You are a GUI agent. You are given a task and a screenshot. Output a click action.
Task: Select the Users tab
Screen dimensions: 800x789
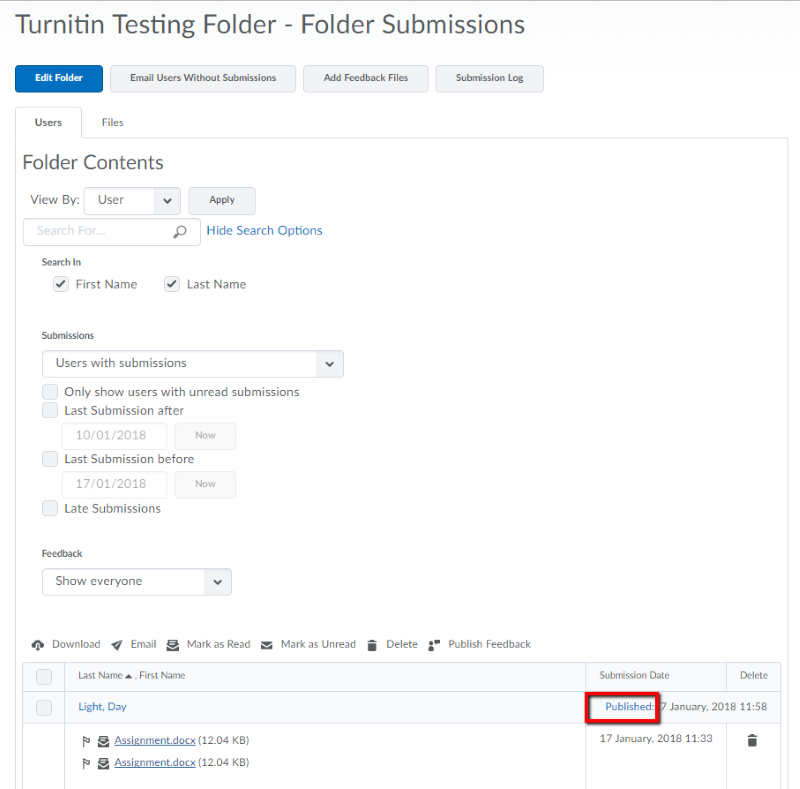[48, 122]
